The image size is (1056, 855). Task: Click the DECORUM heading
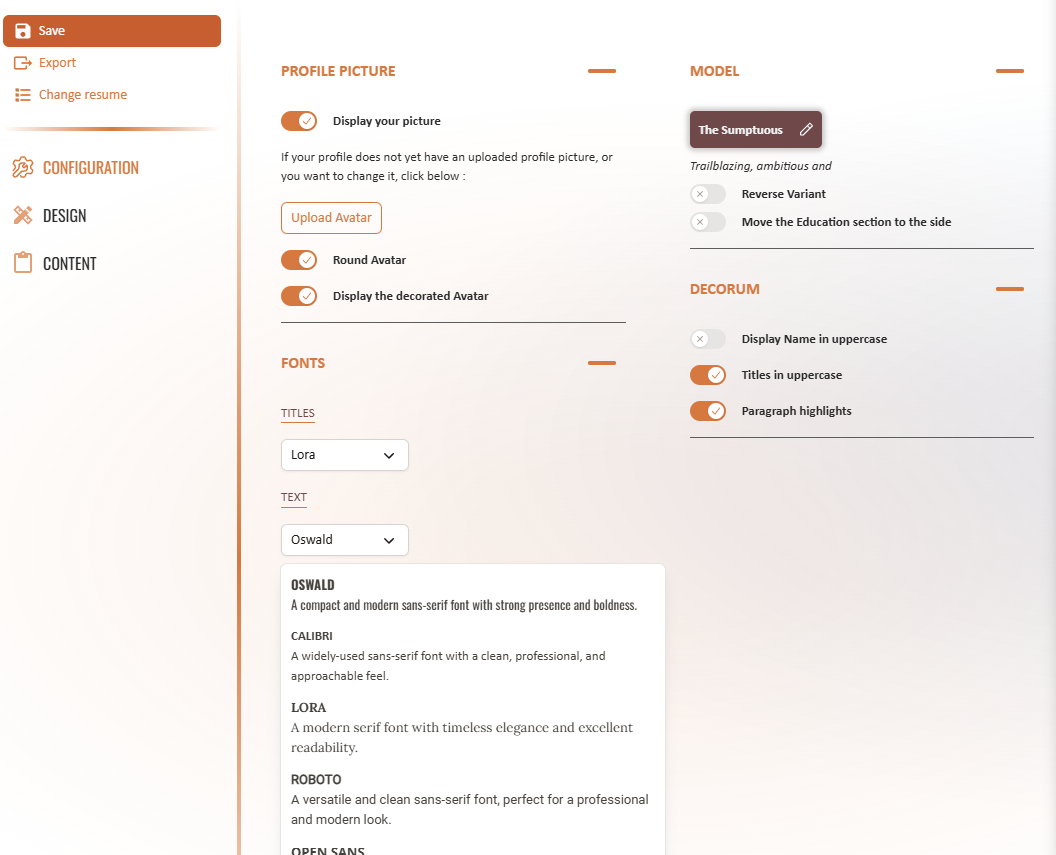point(725,289)
